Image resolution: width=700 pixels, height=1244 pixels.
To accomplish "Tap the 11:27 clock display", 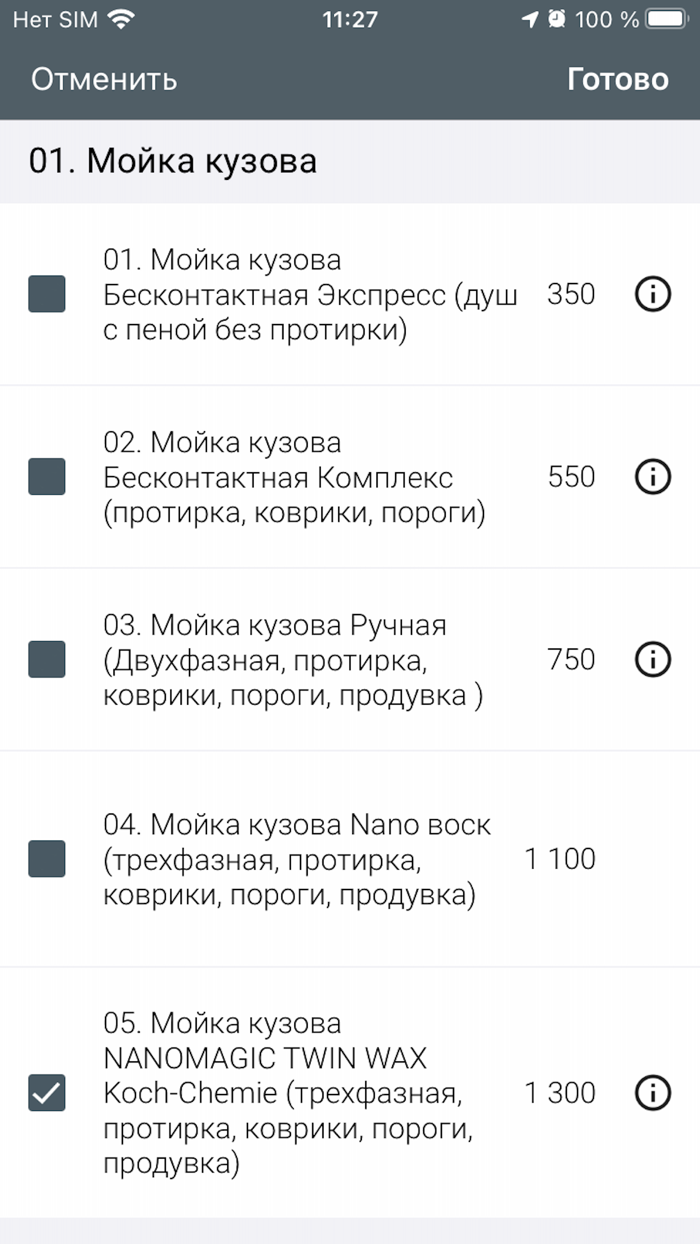I will click(350, 17).
